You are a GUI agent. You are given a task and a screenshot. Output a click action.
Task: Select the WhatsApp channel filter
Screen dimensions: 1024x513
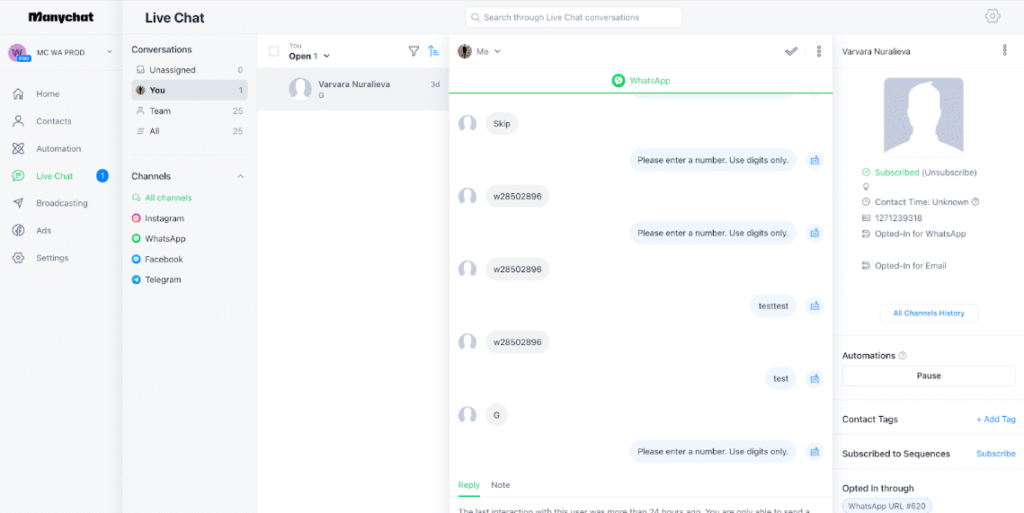coord(165,239)
